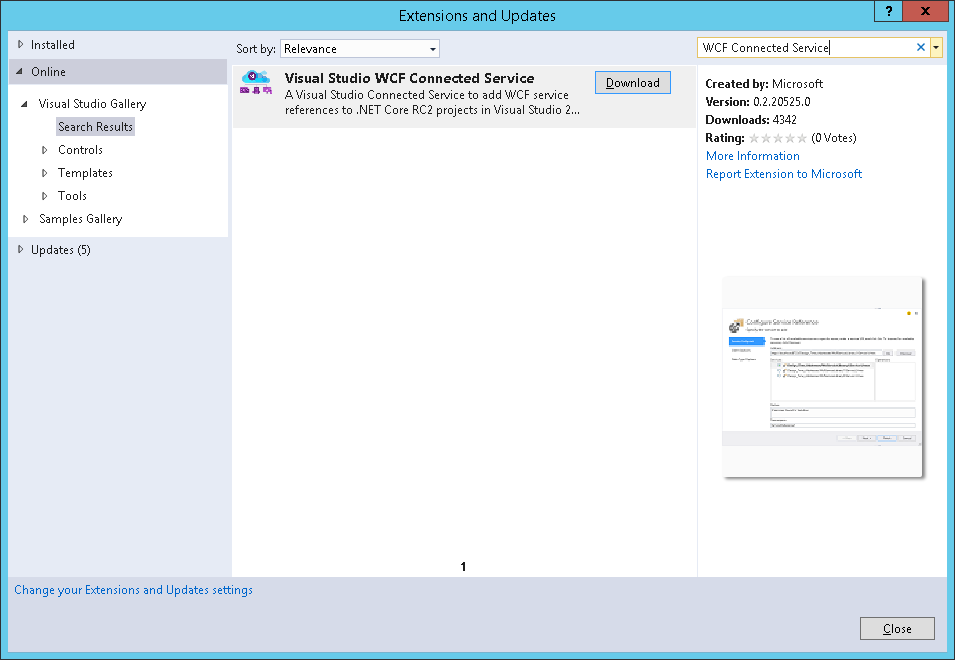Click the Downloads: 4342 text

[x=751, y=120]
